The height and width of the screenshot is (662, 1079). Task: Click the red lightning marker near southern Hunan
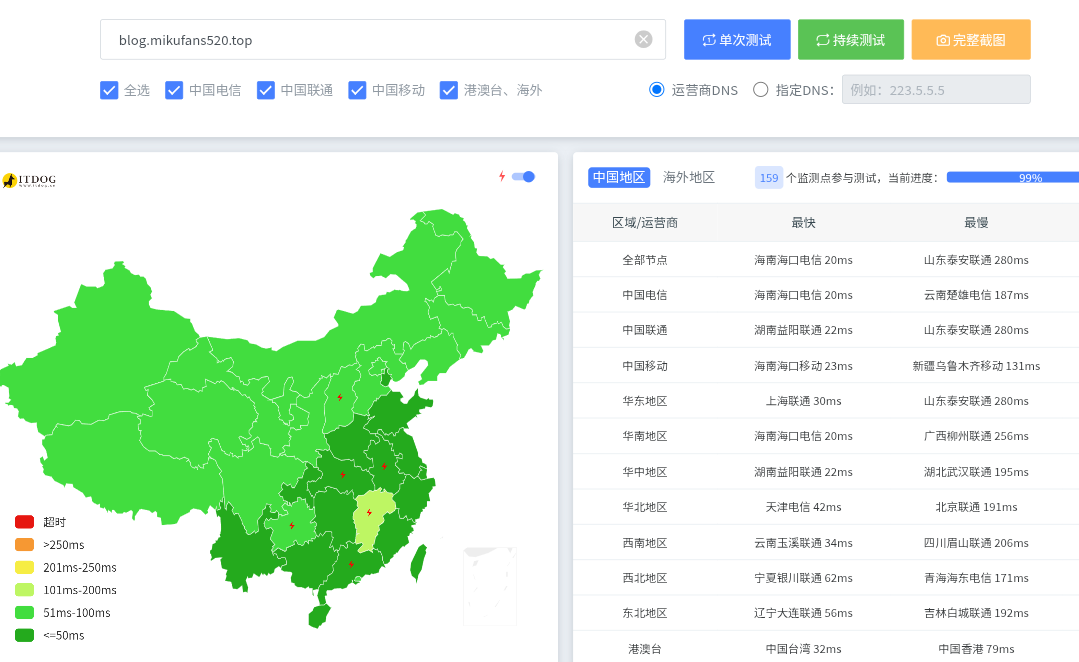[351, 565]
